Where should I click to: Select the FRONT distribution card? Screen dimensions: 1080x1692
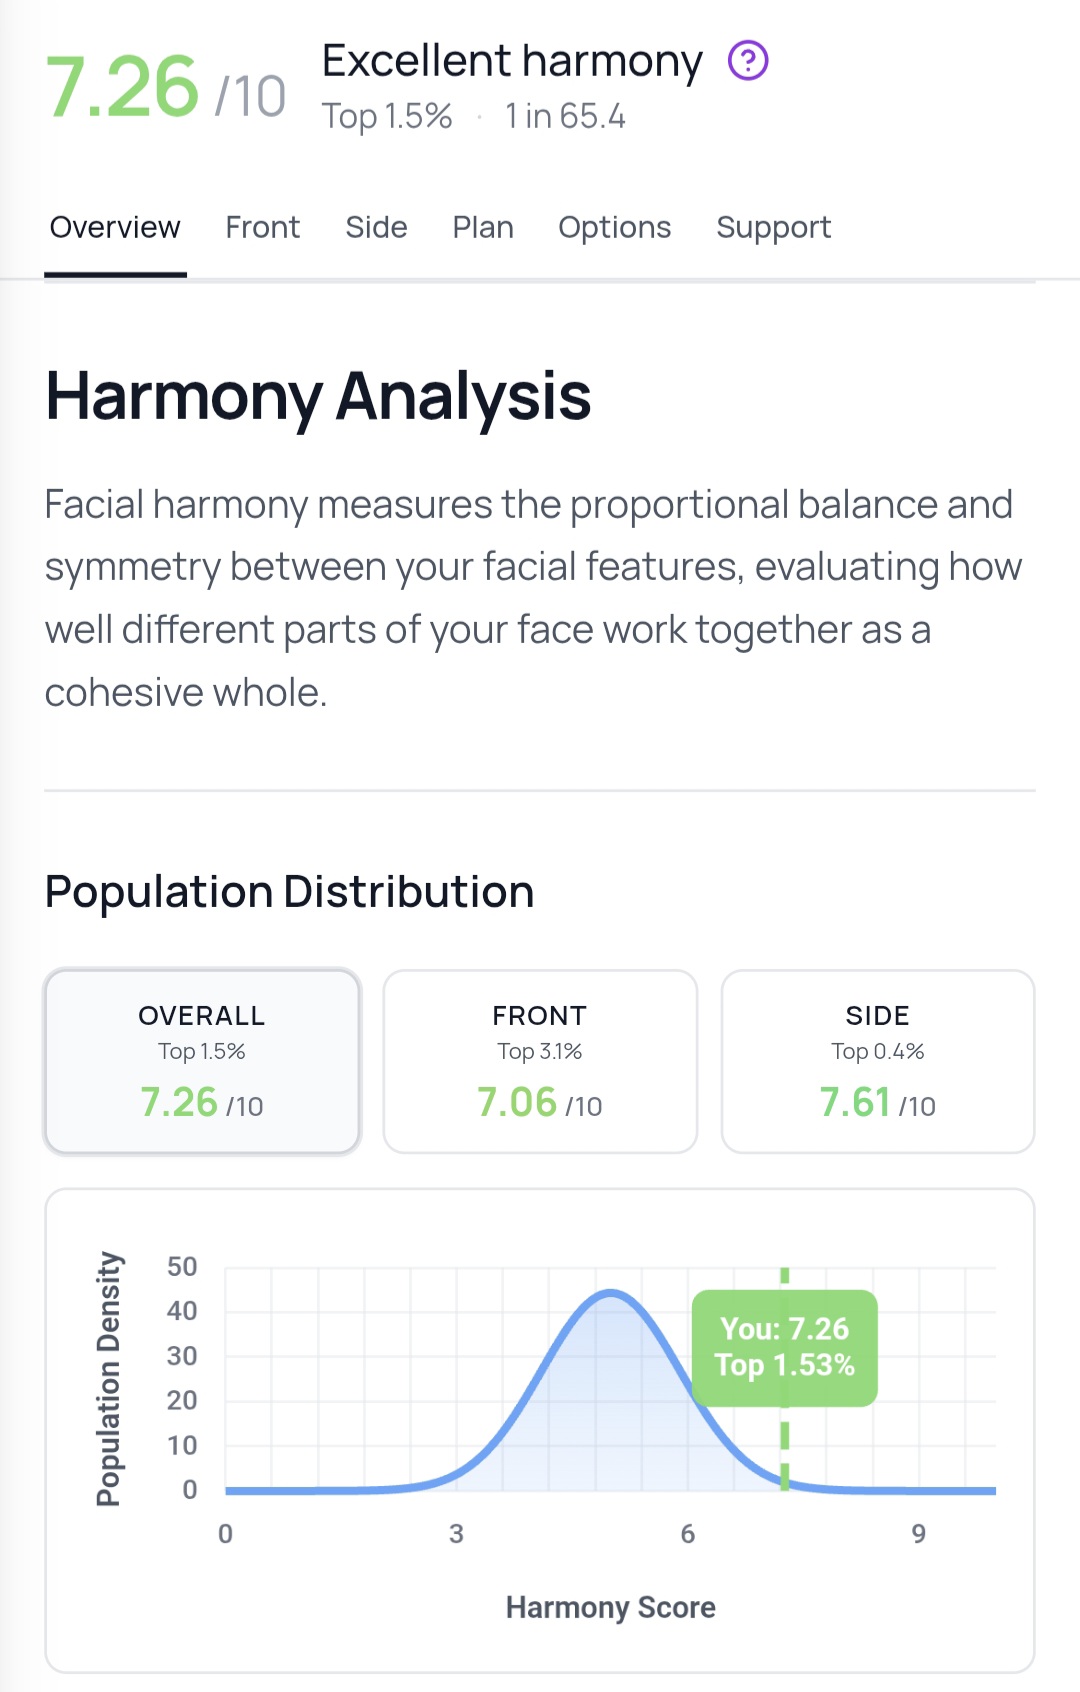tap(540, 1060)
